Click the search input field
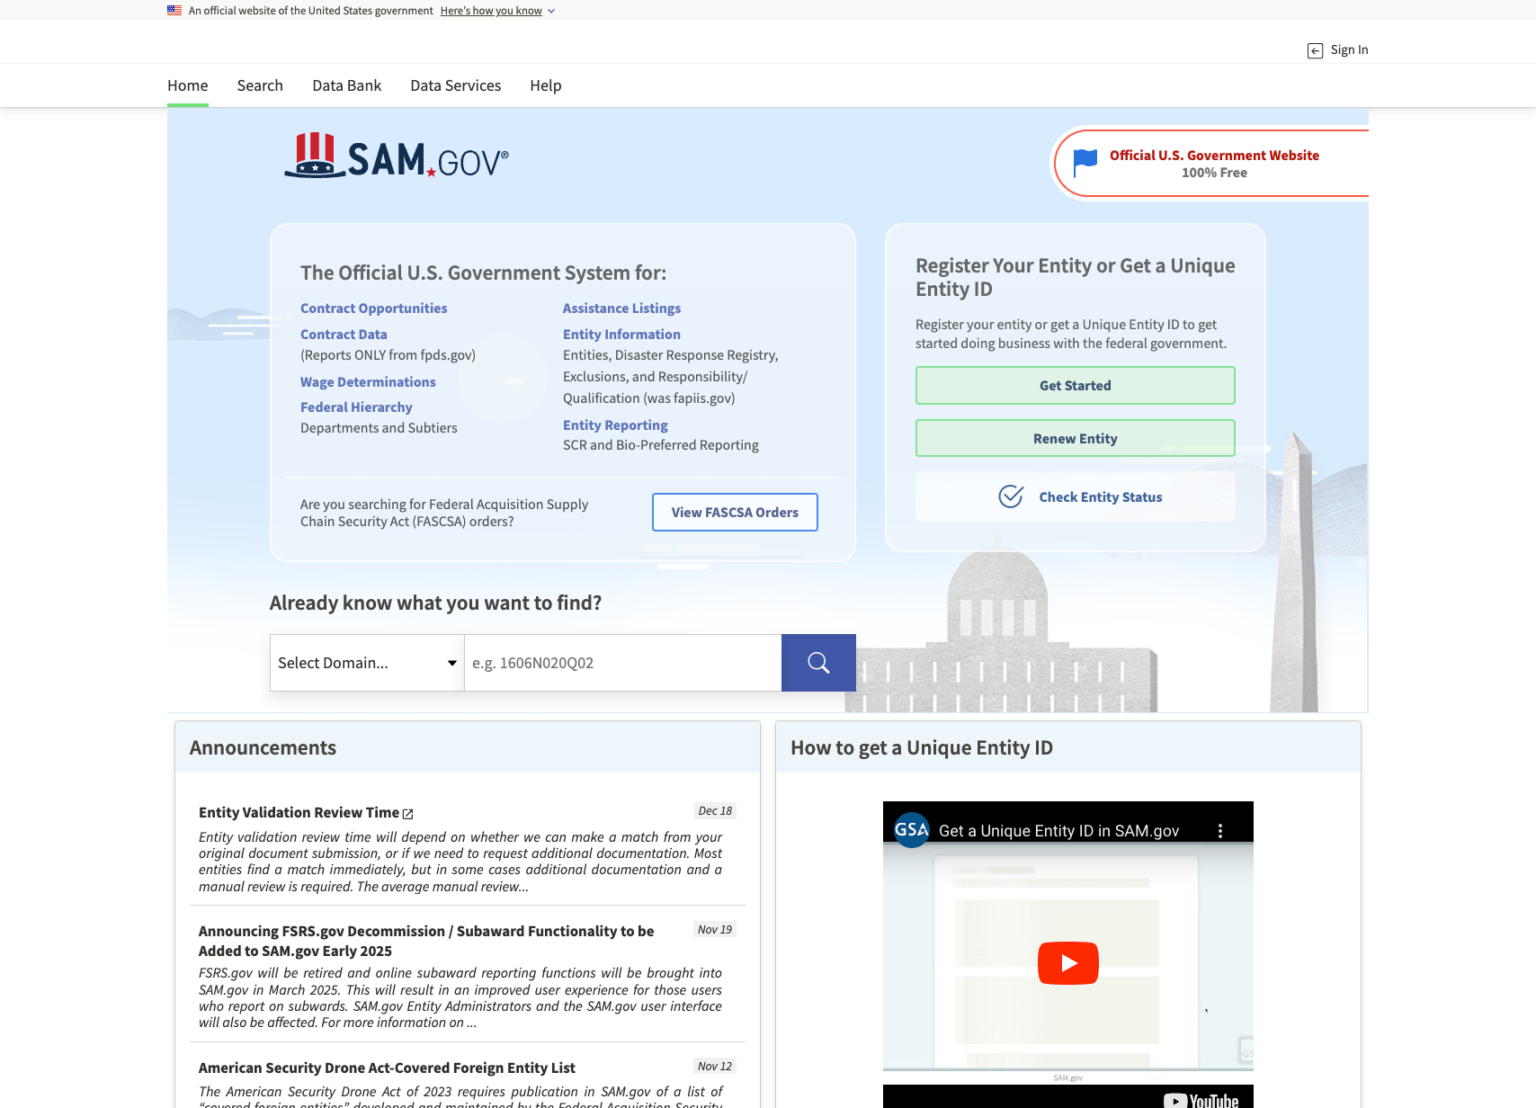The height and width of the screenshot is (1108, 1536). tap(622, 662)
